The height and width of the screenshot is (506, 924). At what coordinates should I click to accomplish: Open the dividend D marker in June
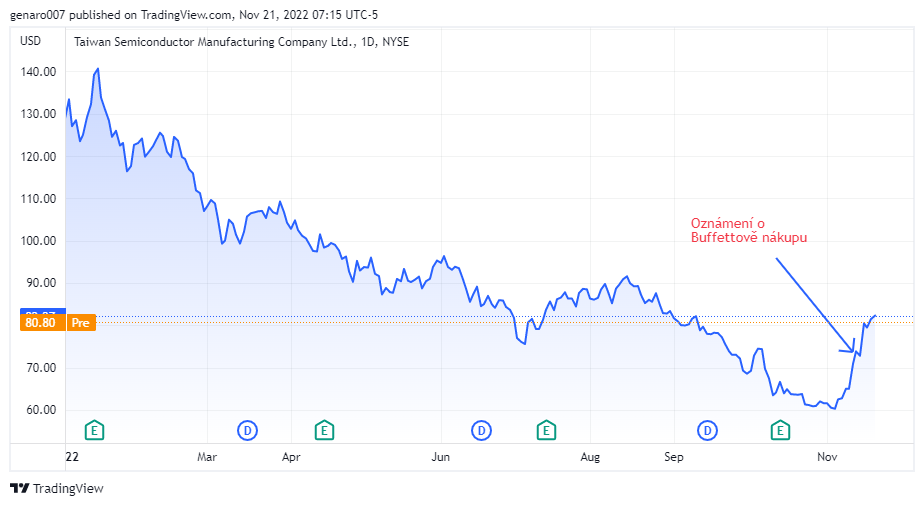(481, 431)
